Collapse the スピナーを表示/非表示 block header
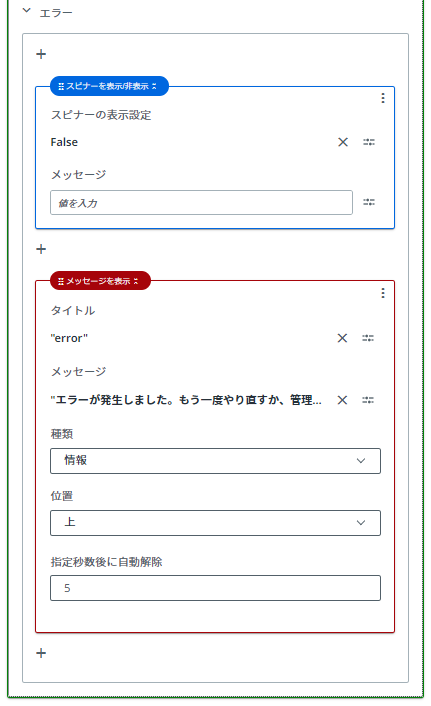Viewport: 431px width, 706px height. coord(154,86)
